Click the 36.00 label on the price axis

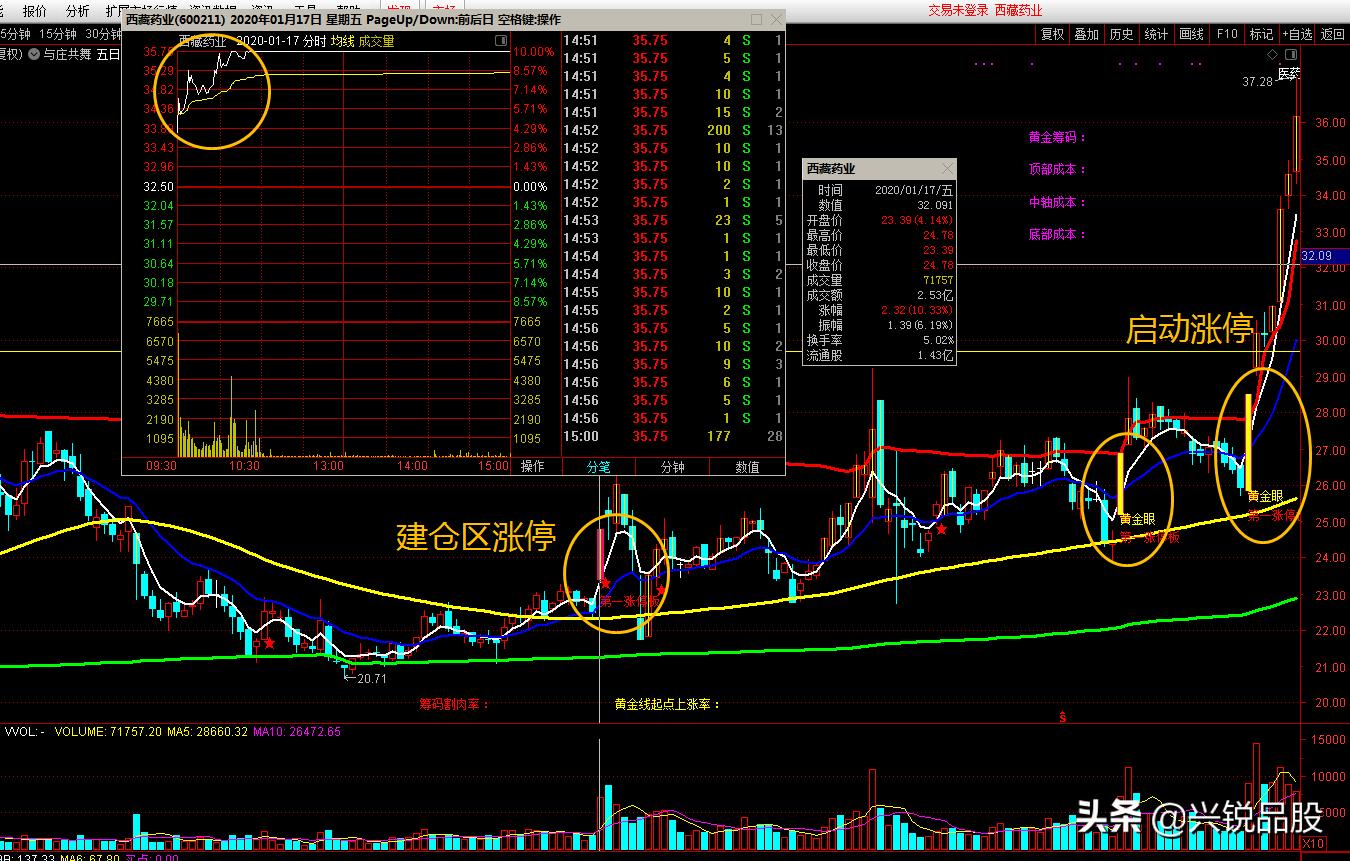point(1330,123)
